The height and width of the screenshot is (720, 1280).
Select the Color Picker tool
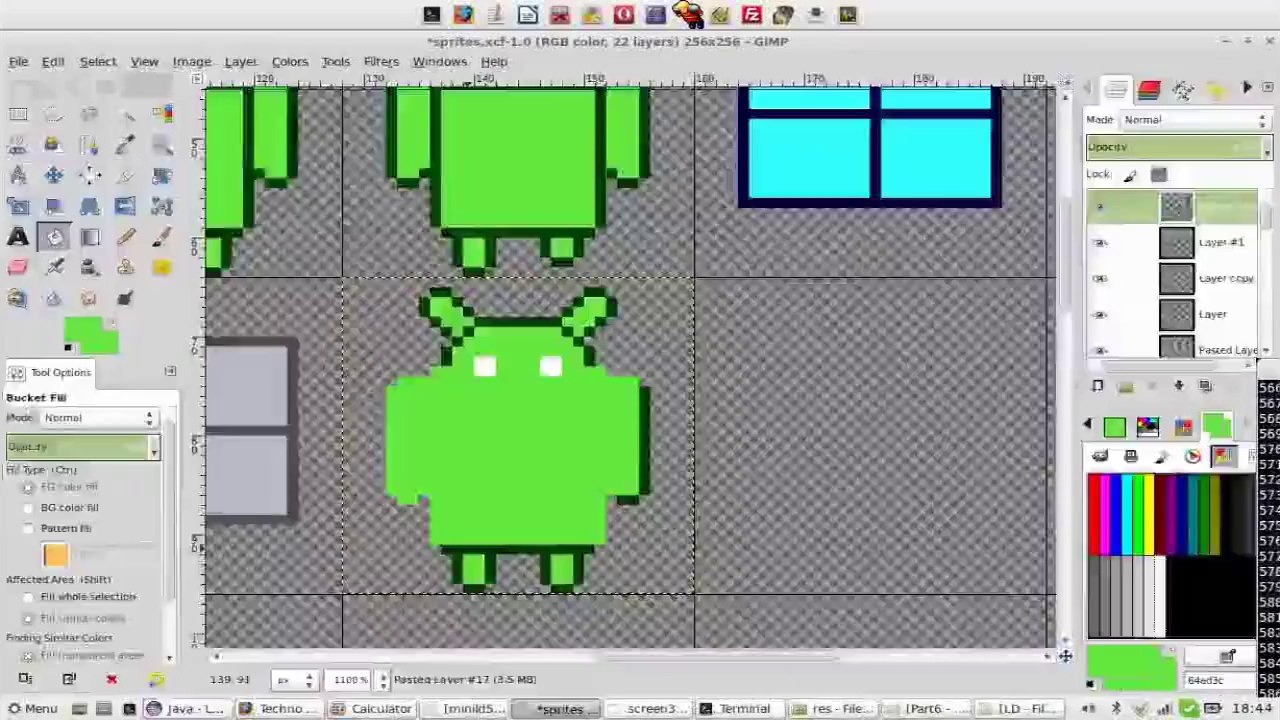click(x=125, y=145)
